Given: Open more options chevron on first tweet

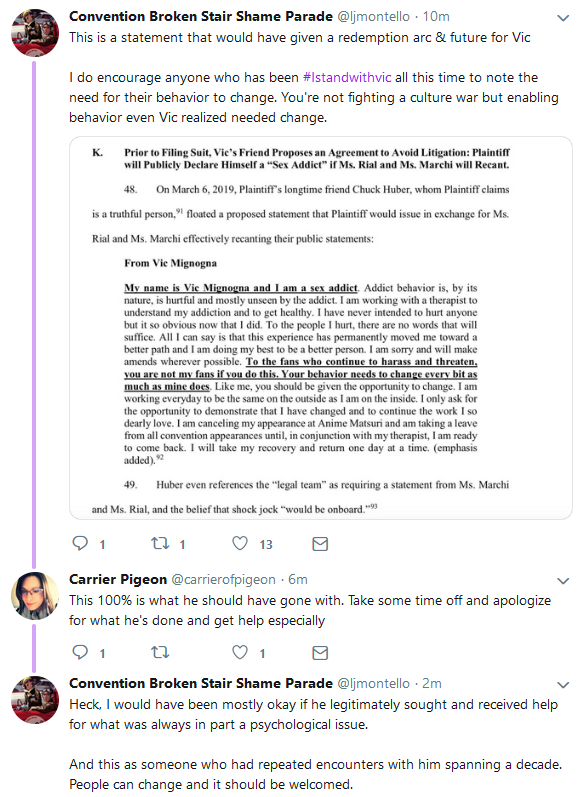Looking at the screenshot, I should 563,18.
